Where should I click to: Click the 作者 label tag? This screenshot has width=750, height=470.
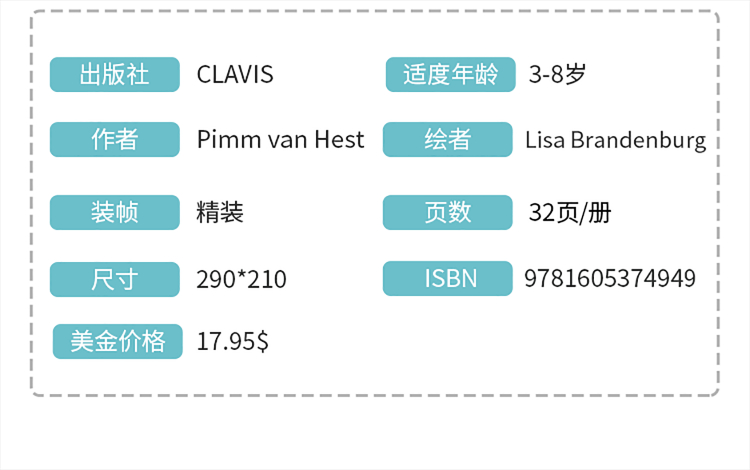click(x=114, y=139)
